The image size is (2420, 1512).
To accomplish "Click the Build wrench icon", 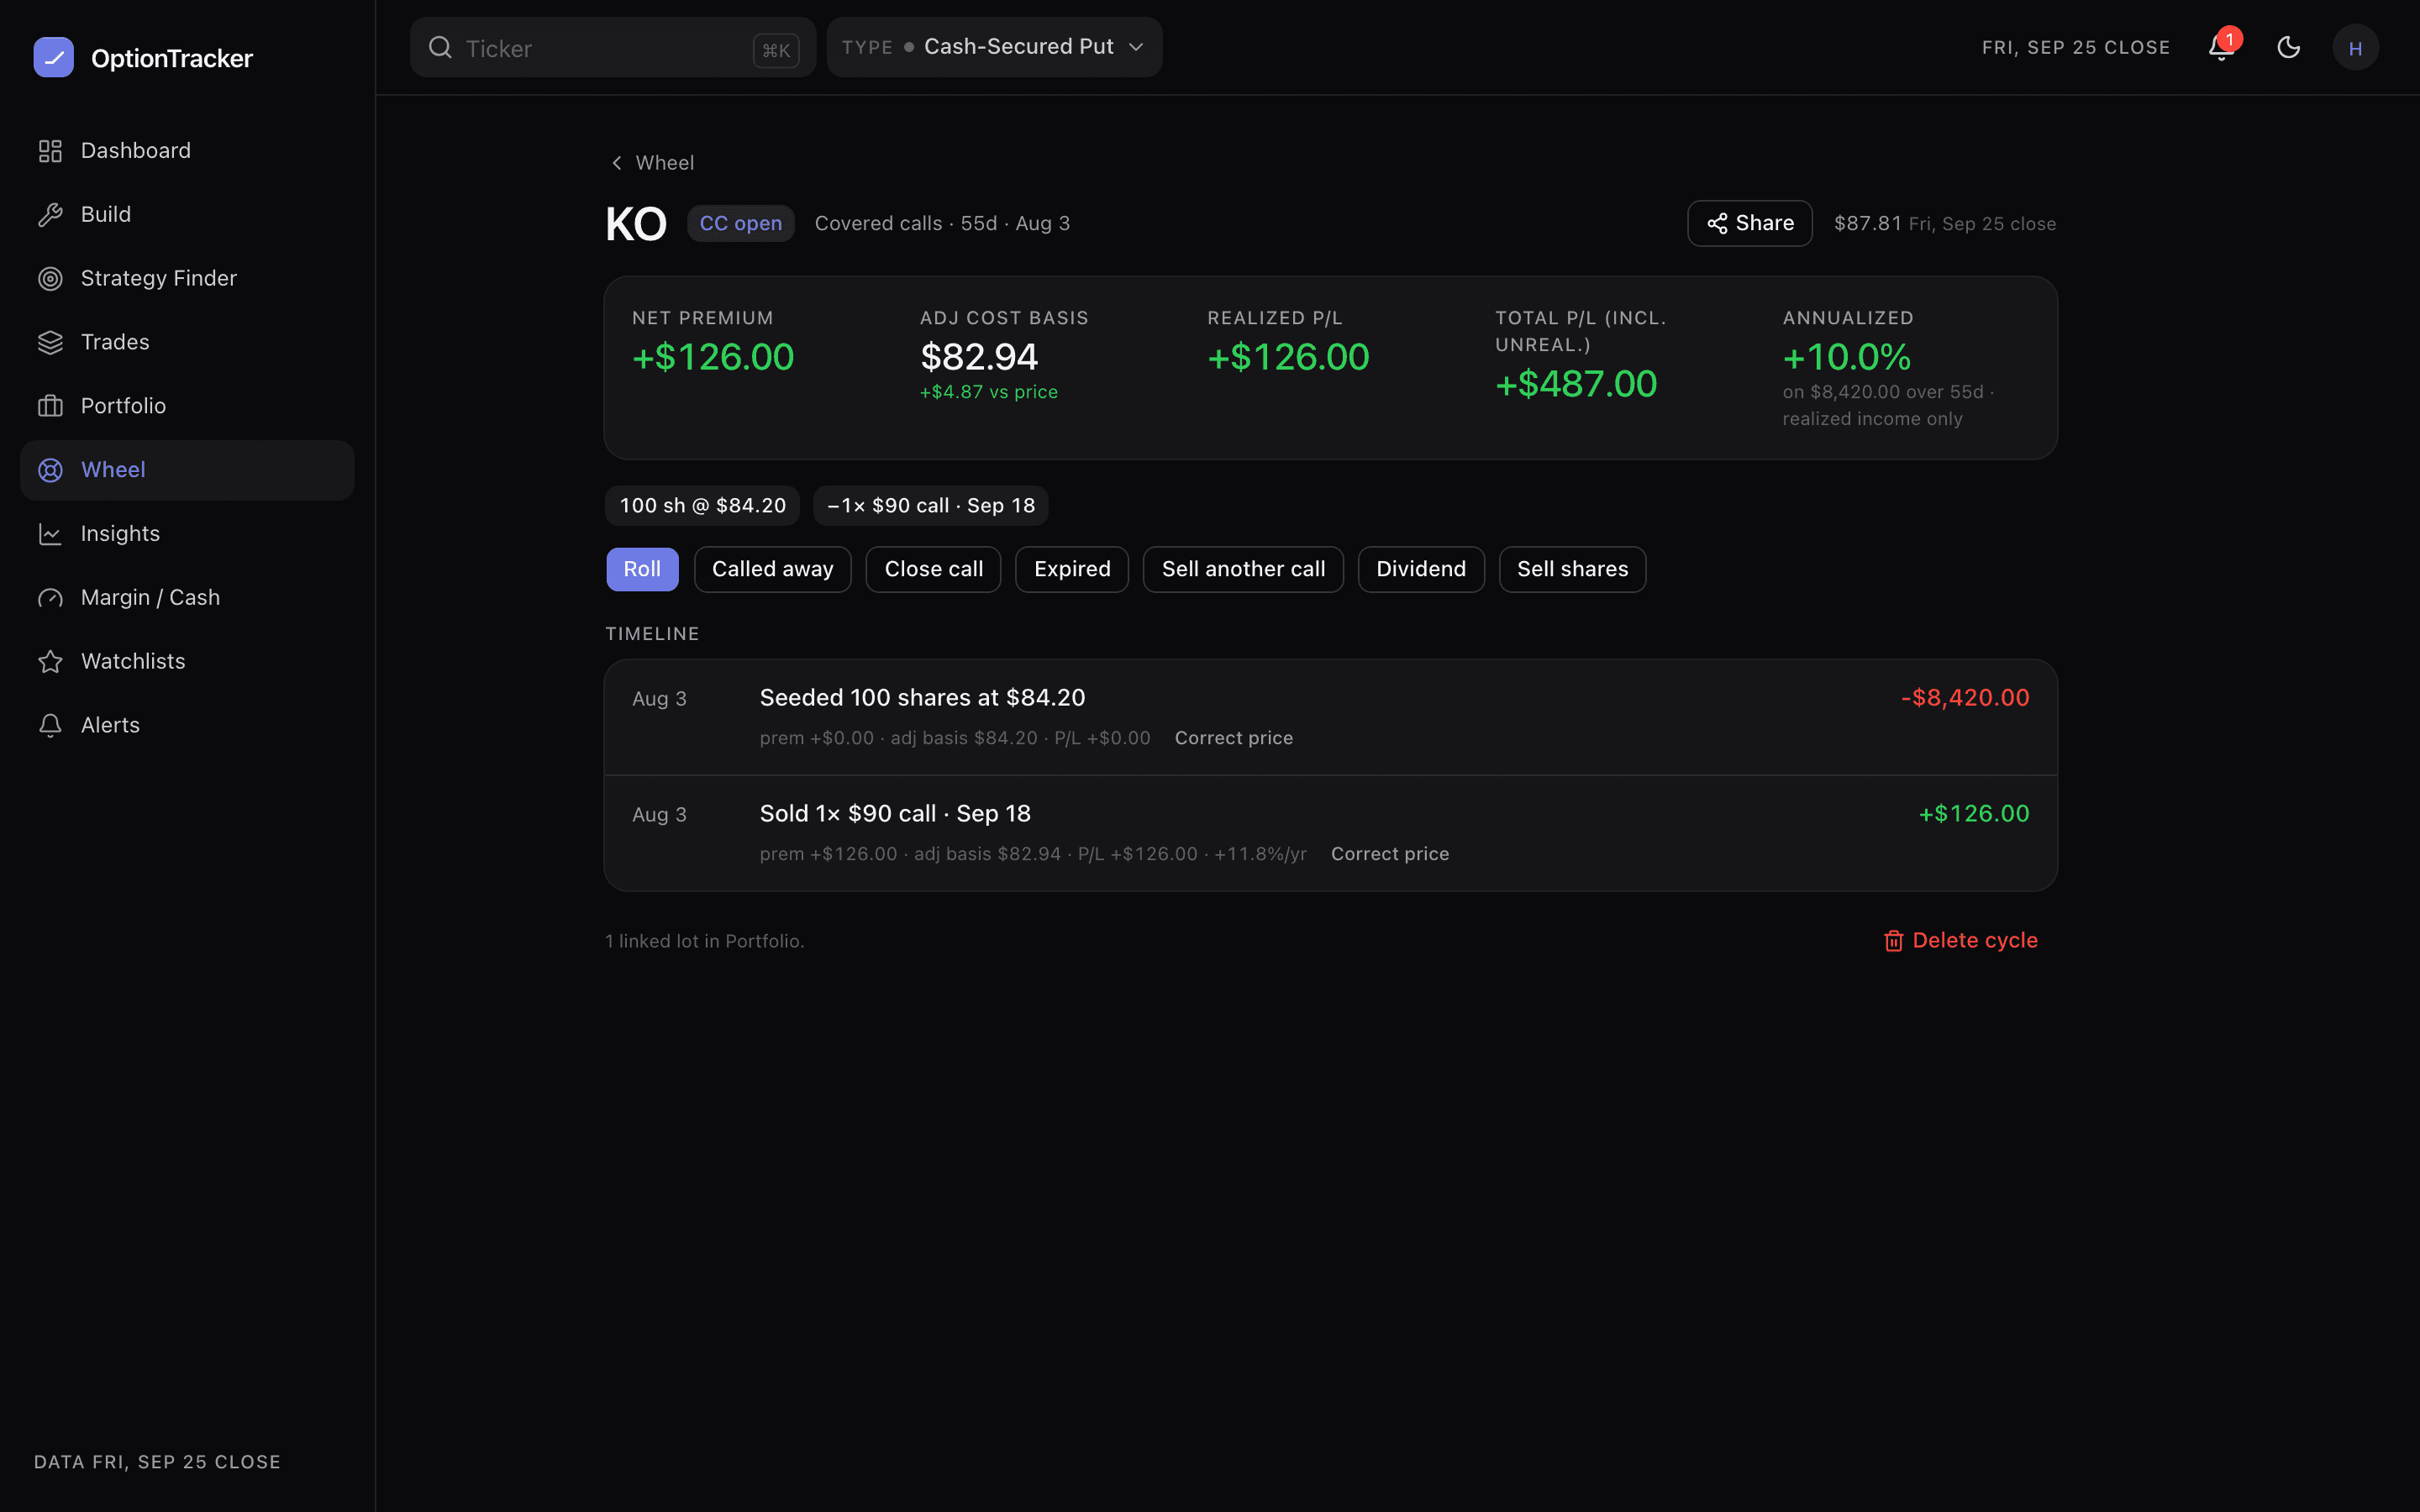I will click(50, 215).
